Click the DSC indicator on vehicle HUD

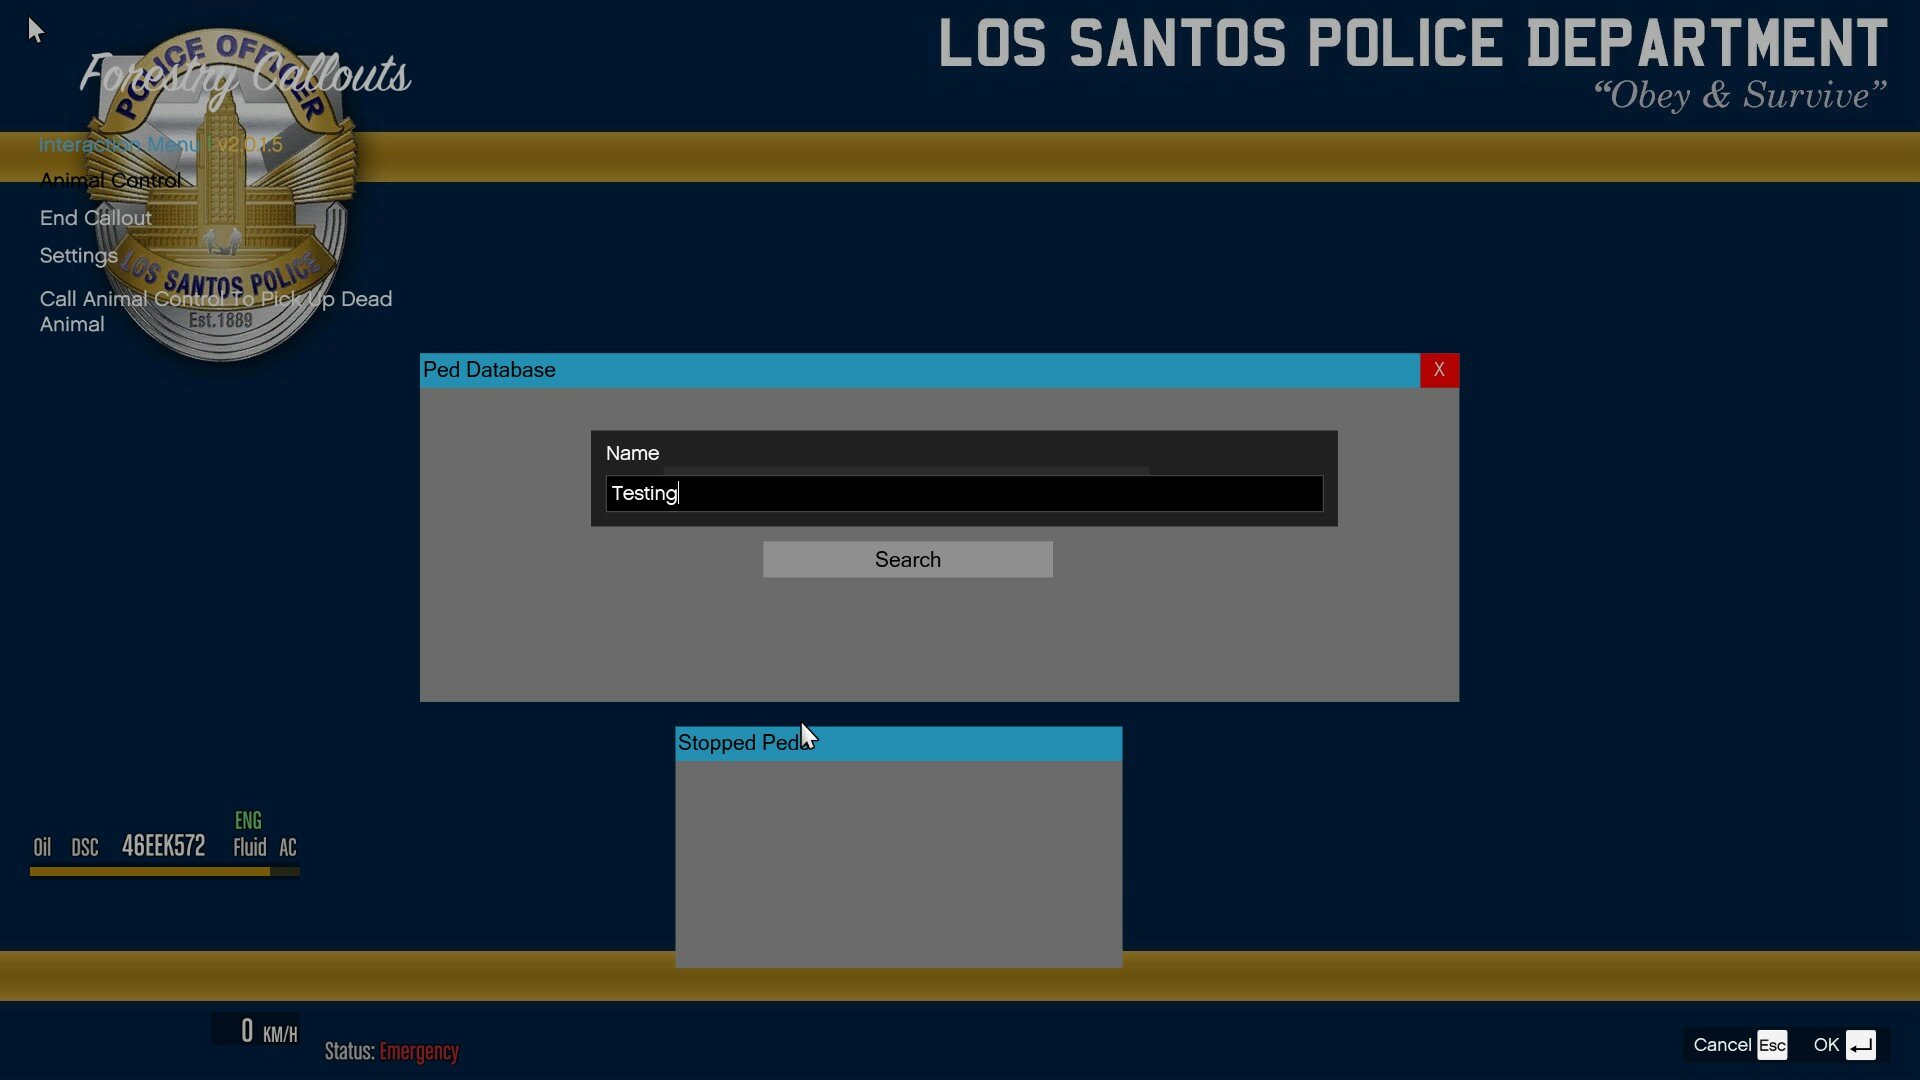point(85,848)
